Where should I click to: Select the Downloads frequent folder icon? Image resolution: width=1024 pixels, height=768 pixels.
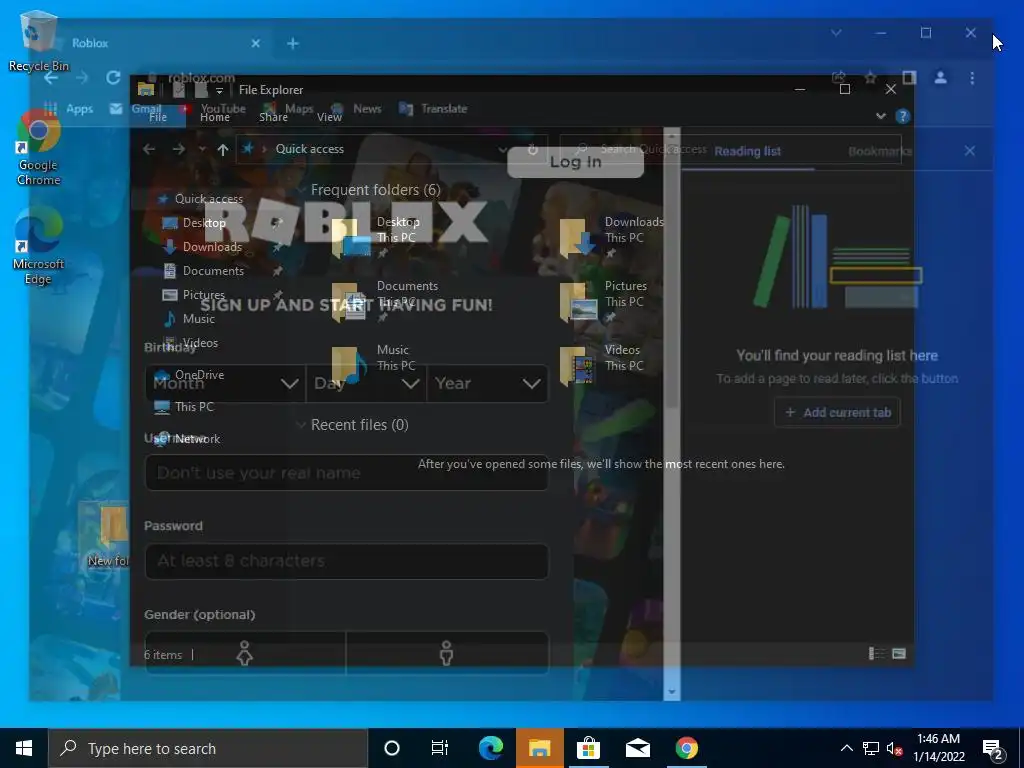578,238
